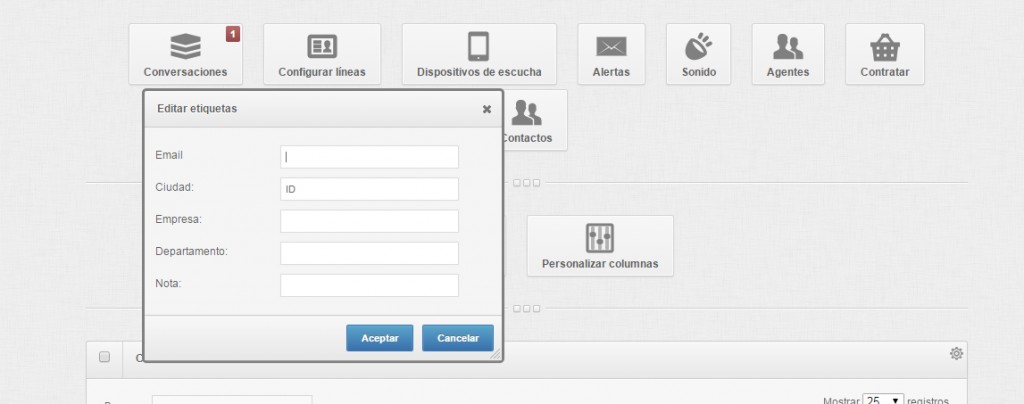Open the Mostrar registros count dropdown
Screen dimensions: 1024x404
pyautogui.click(x=883, y=400)
